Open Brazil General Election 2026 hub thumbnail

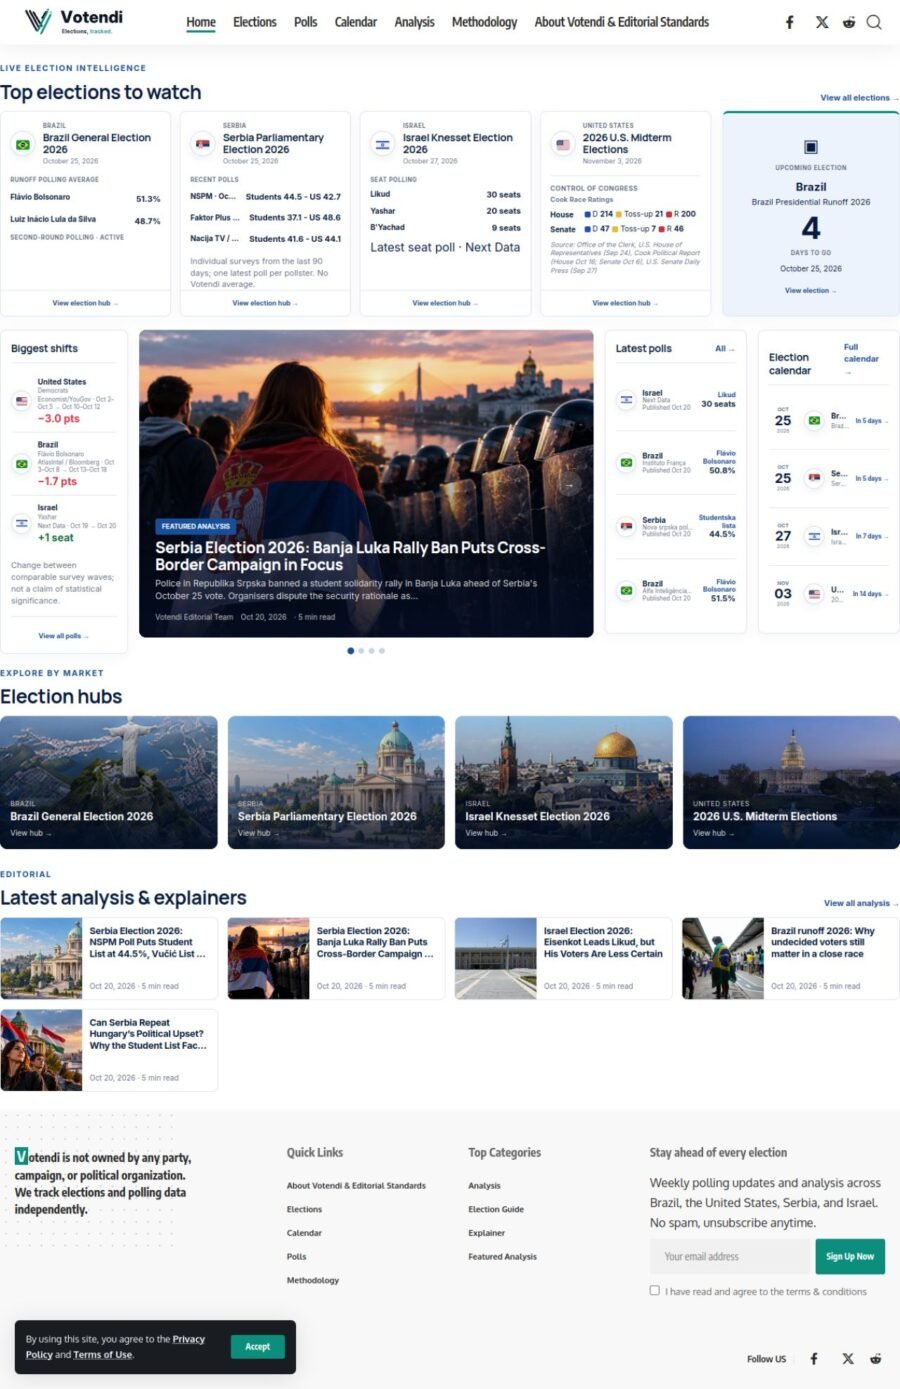[109, 782]
